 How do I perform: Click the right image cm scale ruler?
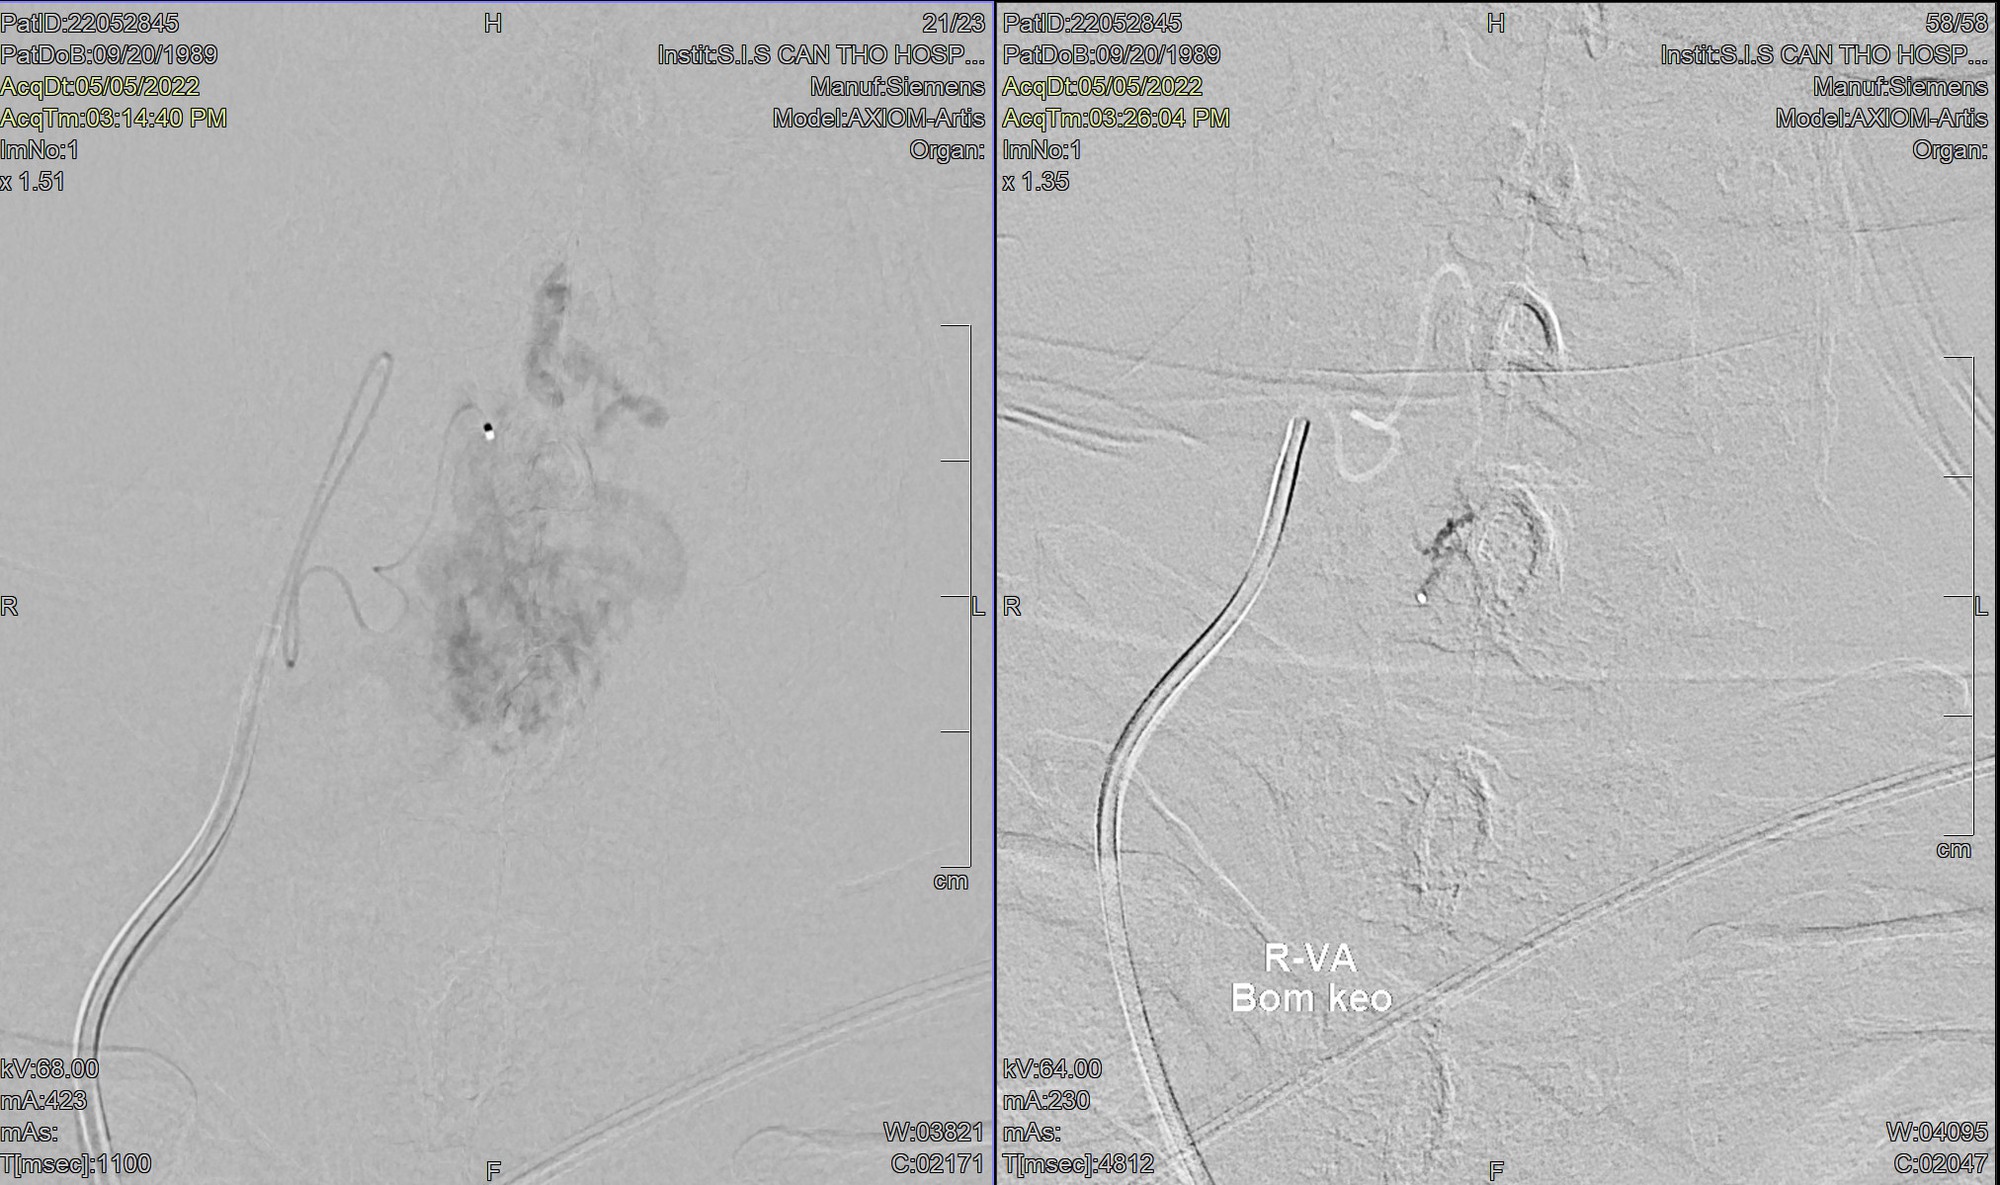click(1959, 596)
